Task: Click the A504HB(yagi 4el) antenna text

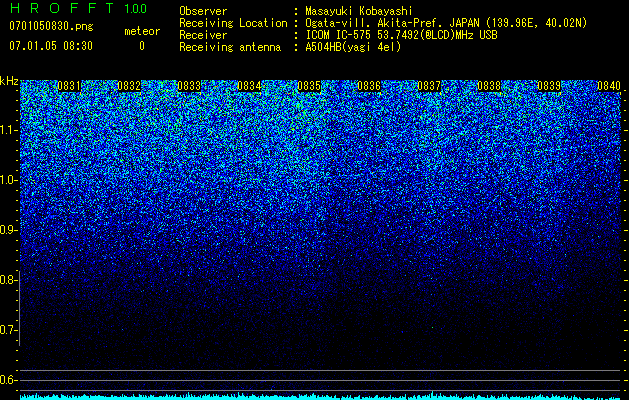Action: coord(353,47)
